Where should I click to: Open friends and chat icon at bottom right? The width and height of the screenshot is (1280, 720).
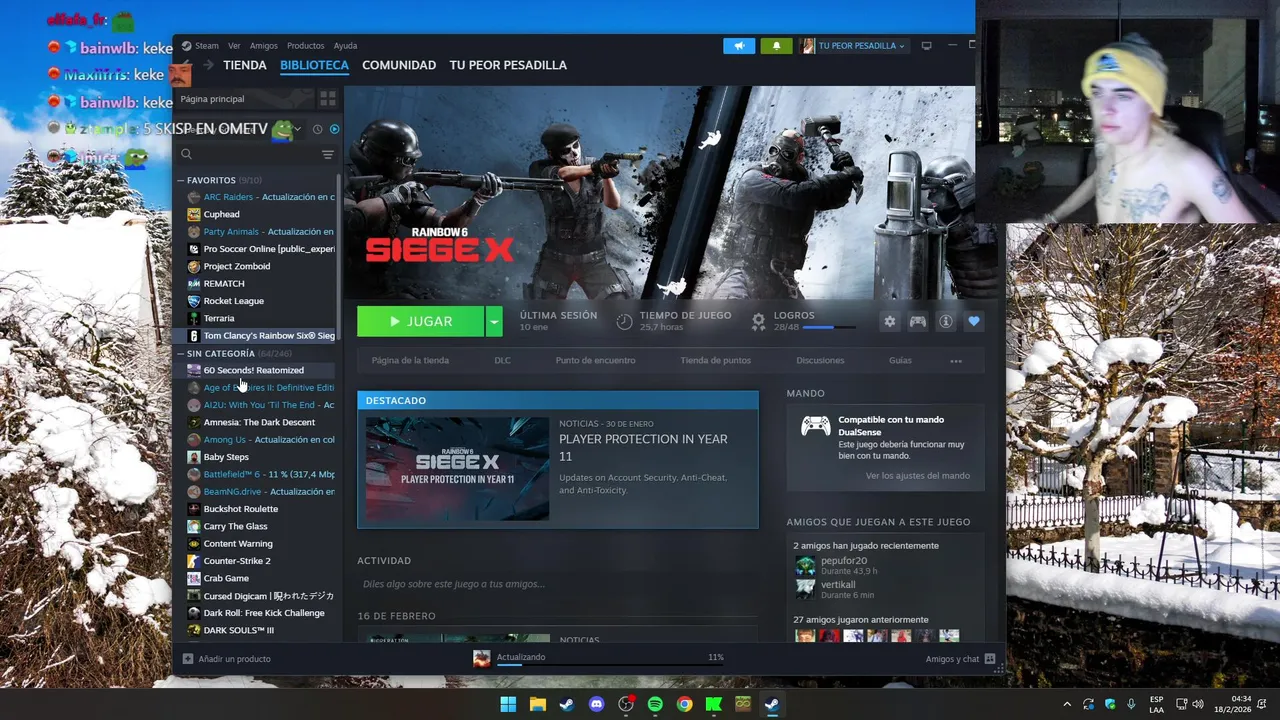coord(990,659)
